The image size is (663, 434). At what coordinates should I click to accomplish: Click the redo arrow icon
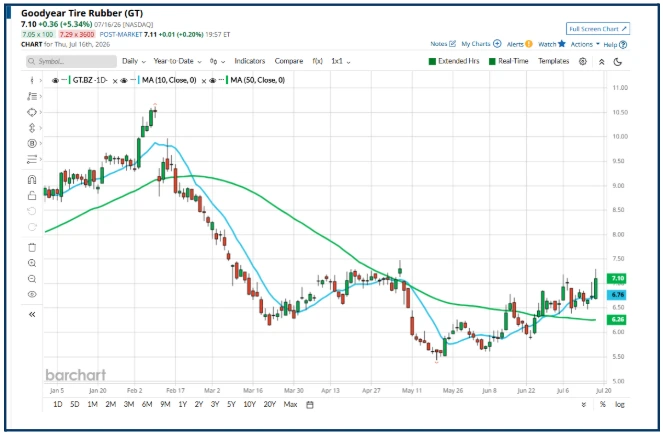click(32, 227)
